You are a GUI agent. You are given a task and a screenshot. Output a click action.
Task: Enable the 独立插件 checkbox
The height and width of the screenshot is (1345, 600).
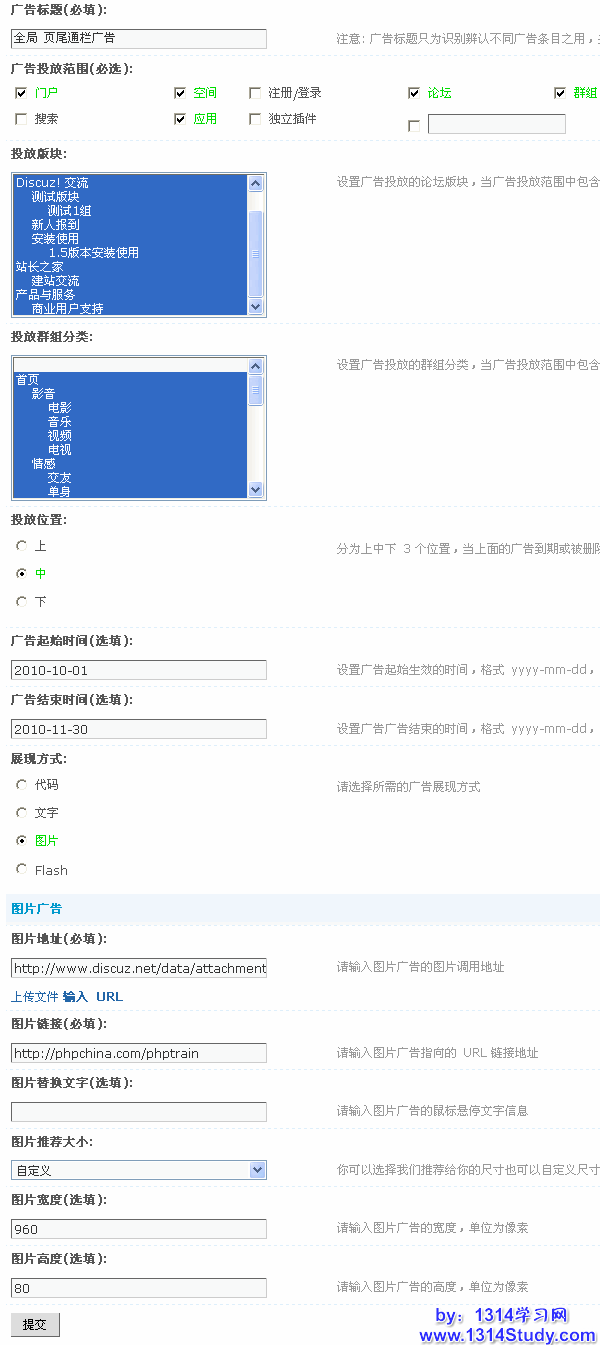(255, 119)
